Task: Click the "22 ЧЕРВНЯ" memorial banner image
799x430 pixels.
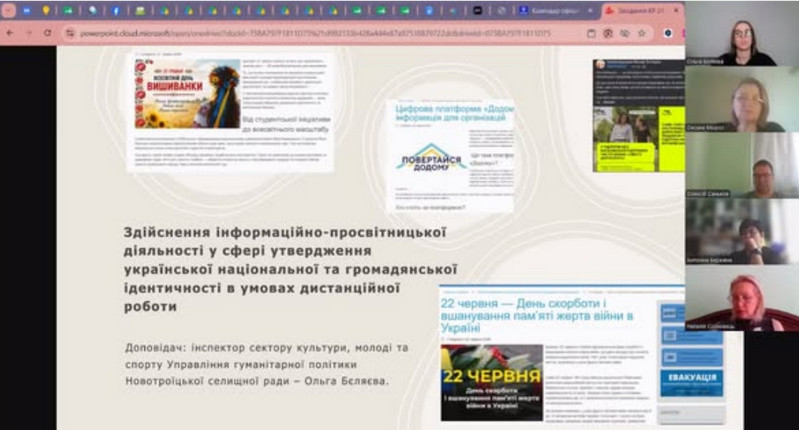Action: (x=492, y=383)
